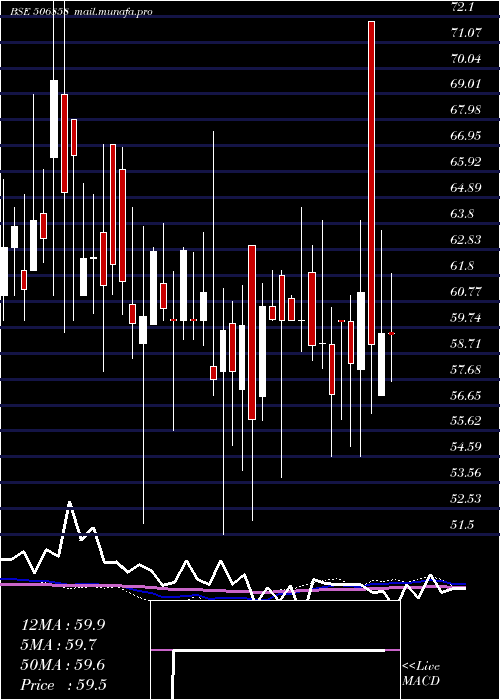Viewport: 500px width, 700px height.
Task: Click the 55.62 price axis label
Action: 467,421
